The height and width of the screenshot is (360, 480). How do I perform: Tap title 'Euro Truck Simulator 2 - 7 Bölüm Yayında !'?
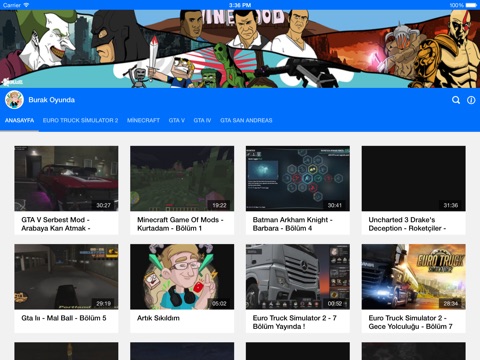295,322
